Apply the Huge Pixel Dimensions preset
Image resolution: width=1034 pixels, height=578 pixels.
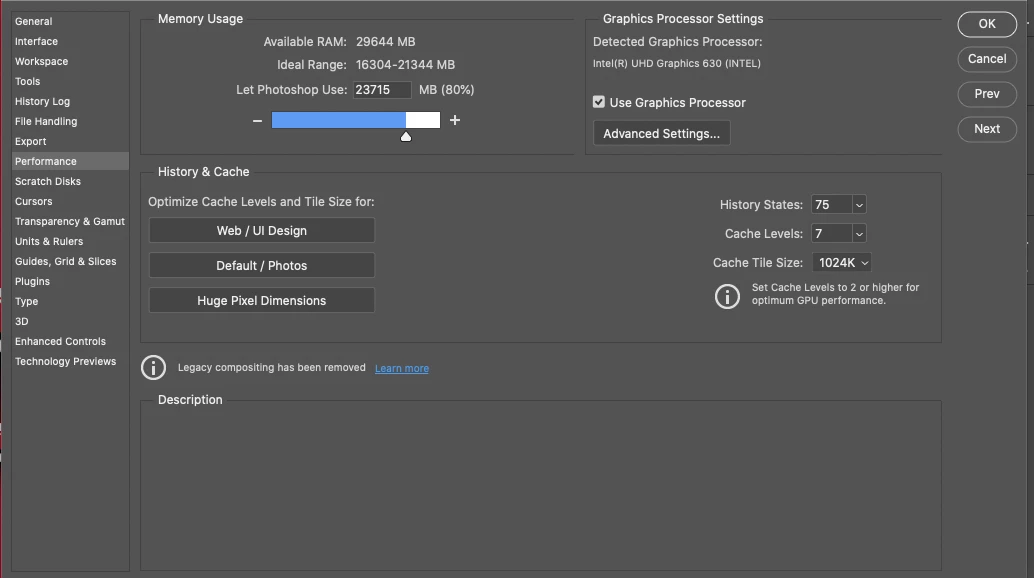262,300
